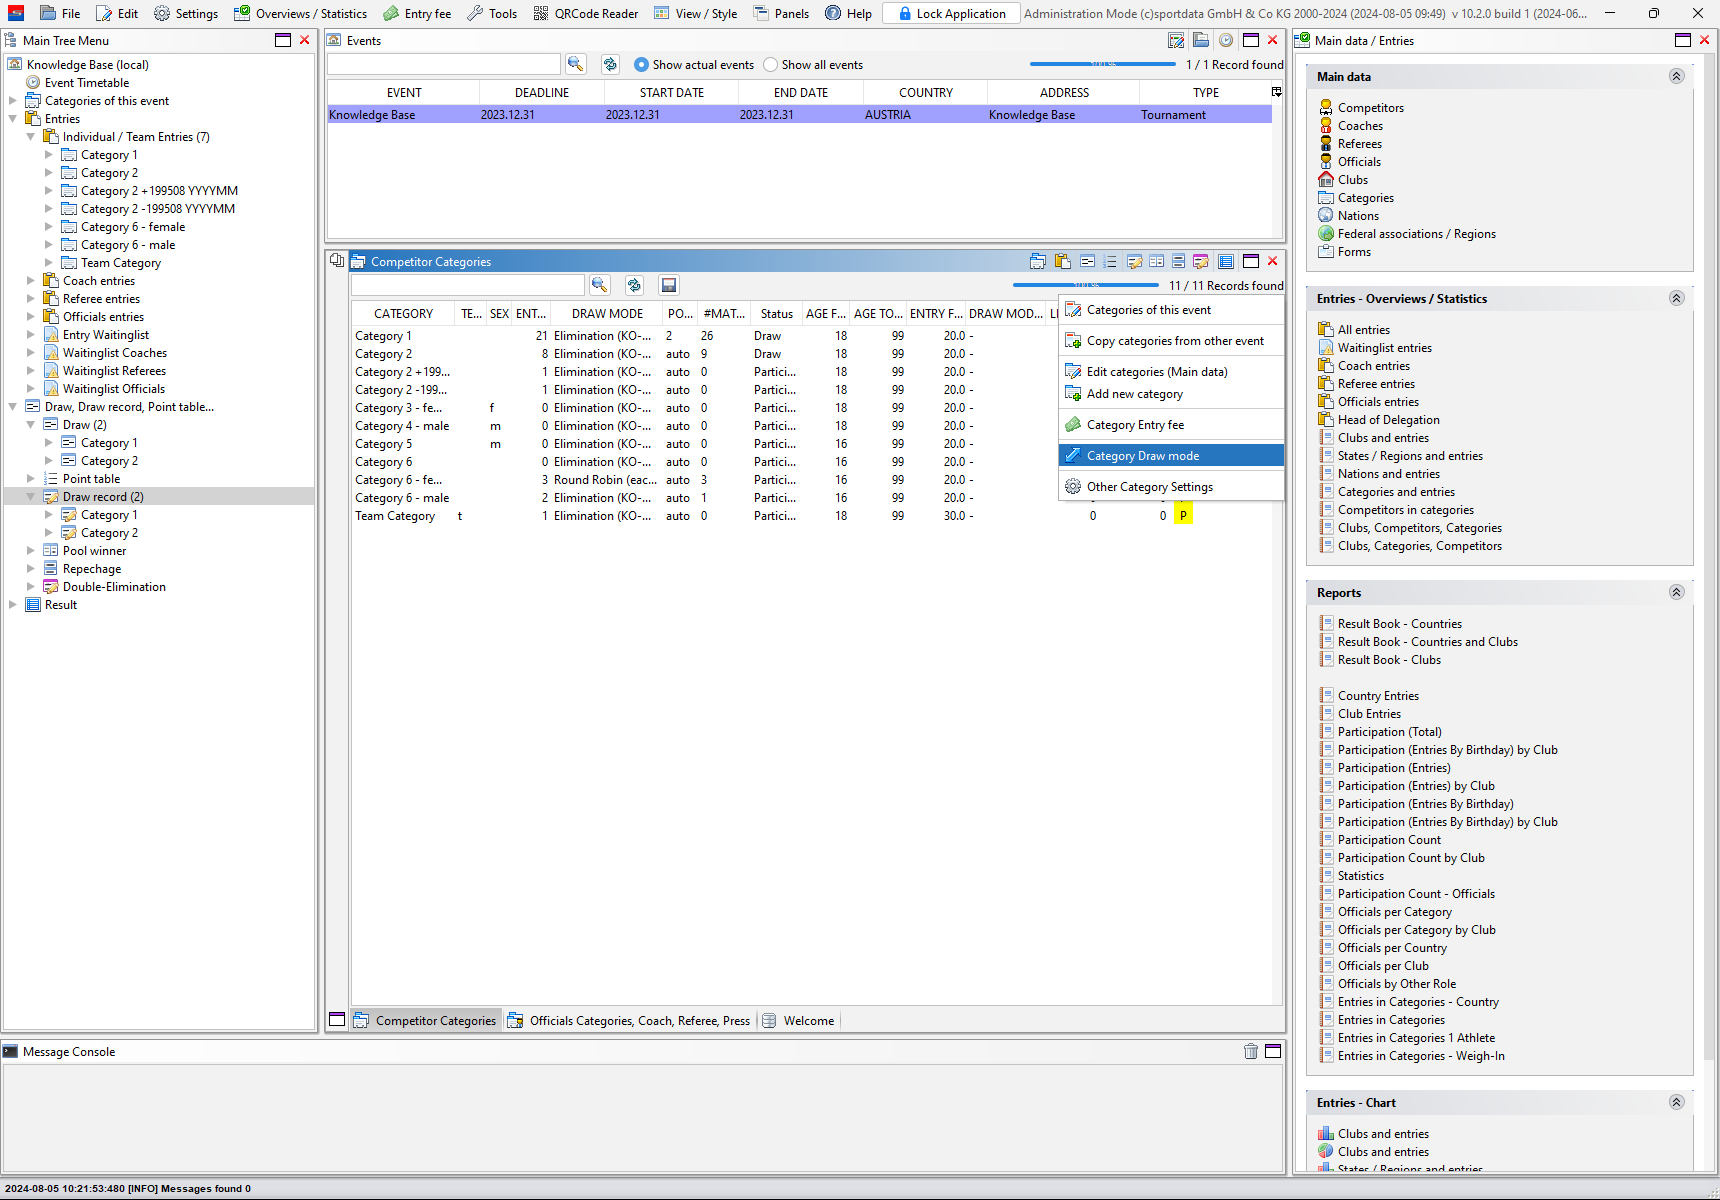This screenshot has height=1200, width=1720.
Task: Open the Overviews / Statistics menu
Action: click(x=301, y=13)
